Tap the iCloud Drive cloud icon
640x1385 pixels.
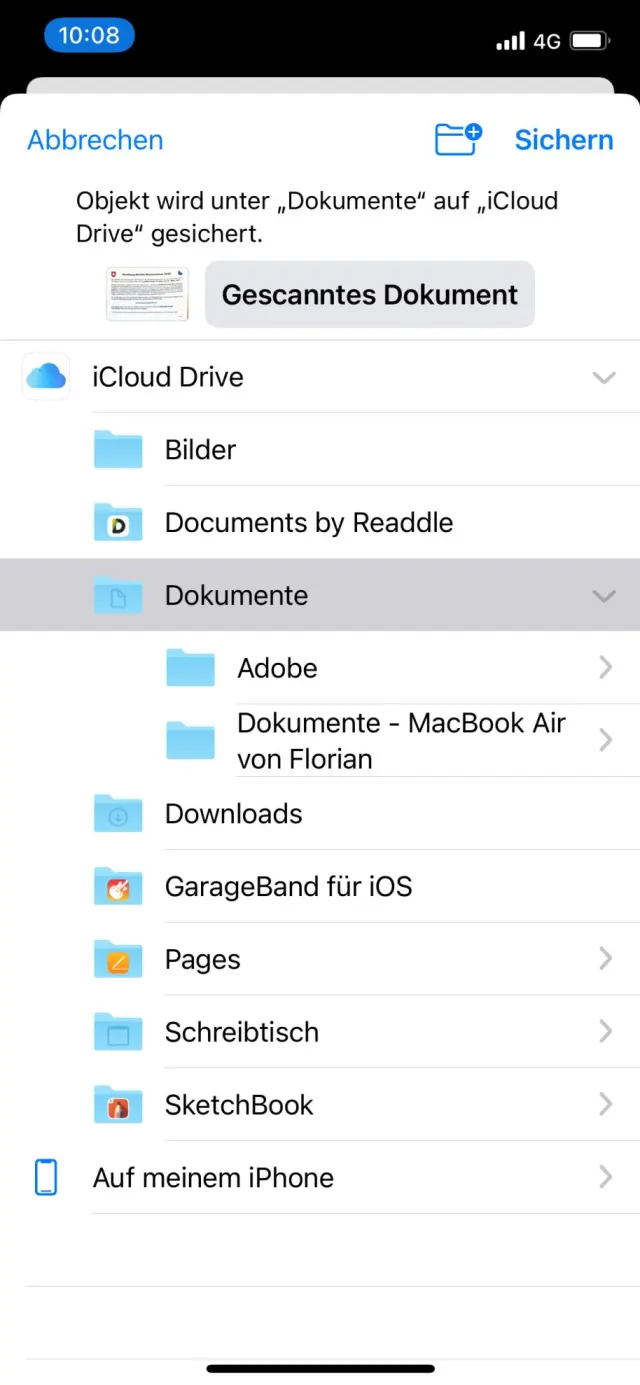tap(46, 377)
